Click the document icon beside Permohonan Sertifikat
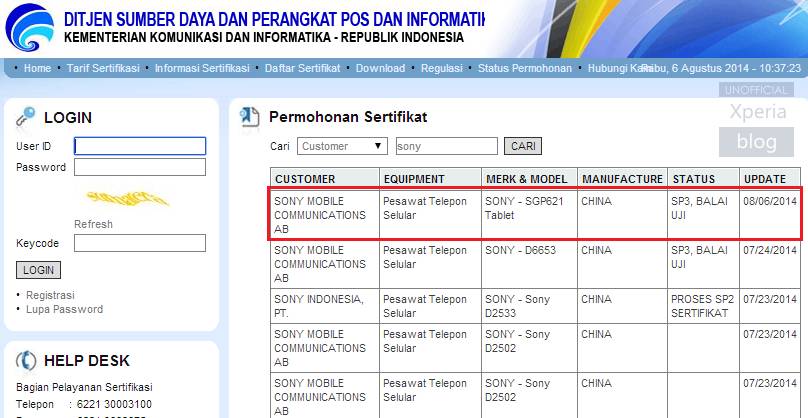The image size is (808, 418). point(250,116)
